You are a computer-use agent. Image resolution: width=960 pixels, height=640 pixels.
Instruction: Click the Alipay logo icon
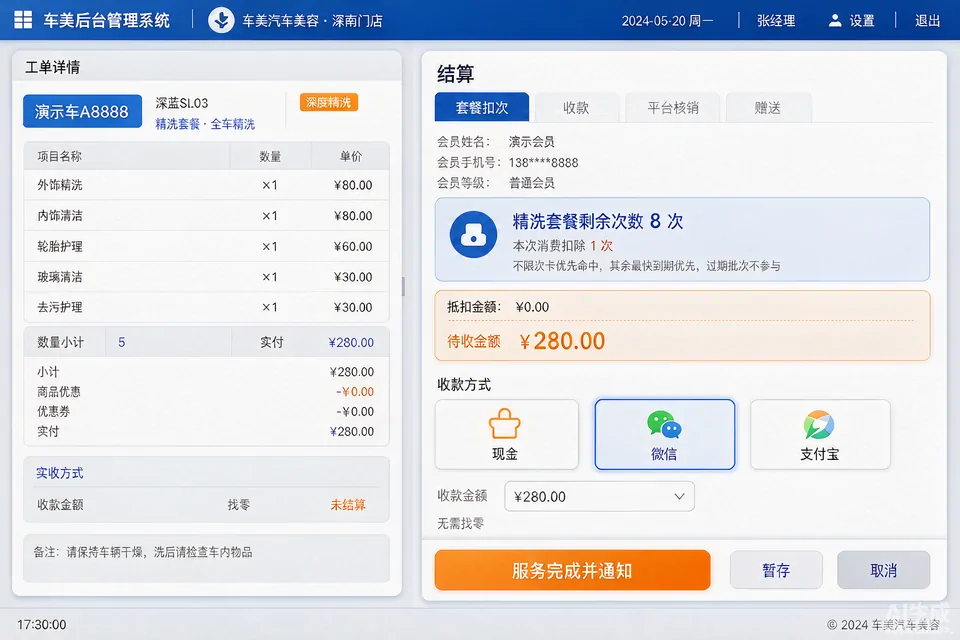(x=819, y=424)
